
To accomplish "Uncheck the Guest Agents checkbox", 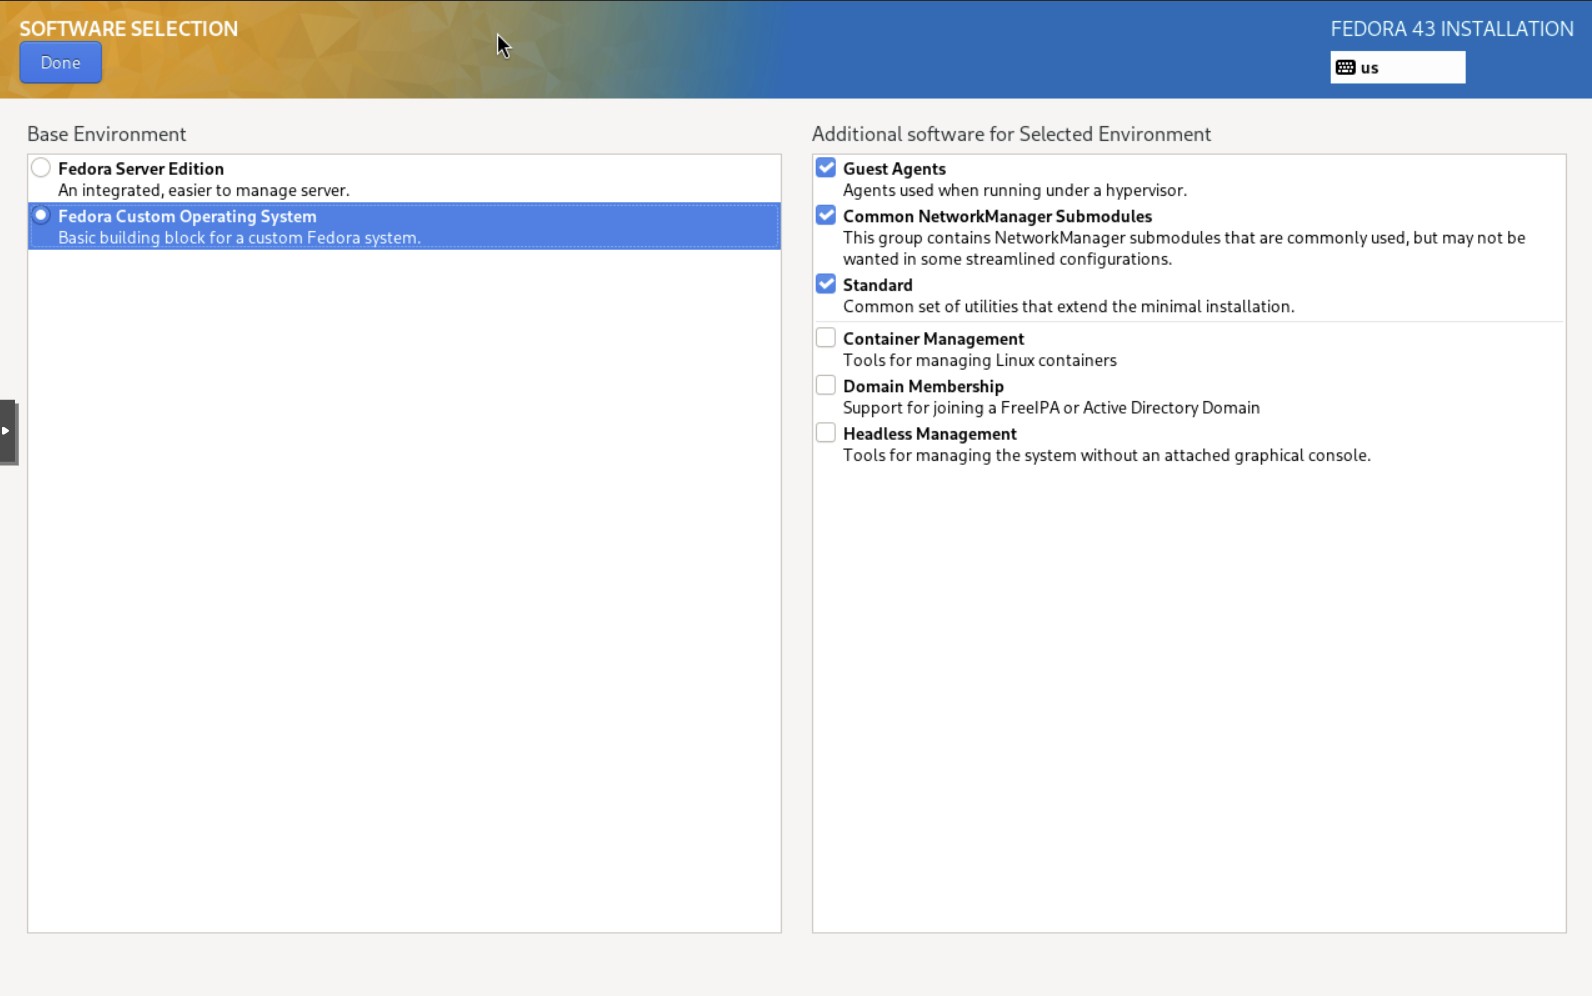I will pos(825,168).
